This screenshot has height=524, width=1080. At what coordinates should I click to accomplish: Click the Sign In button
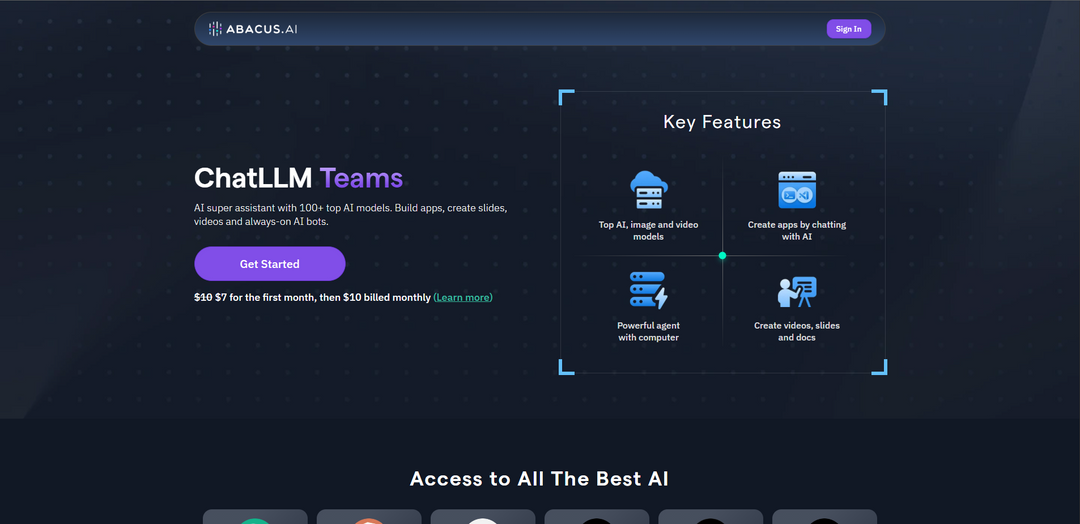point(849,29)
